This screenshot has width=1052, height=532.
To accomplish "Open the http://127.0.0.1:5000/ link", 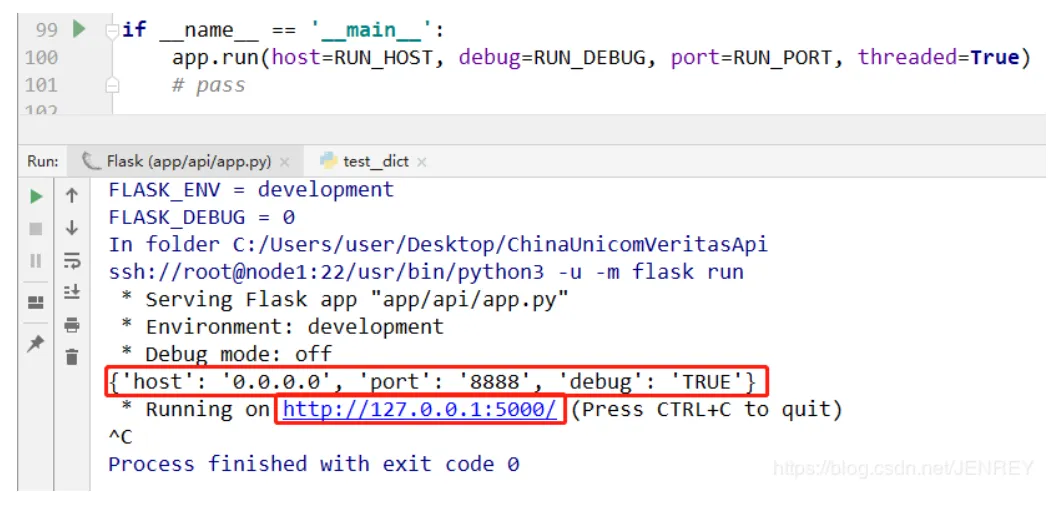I will coord(419,409).
